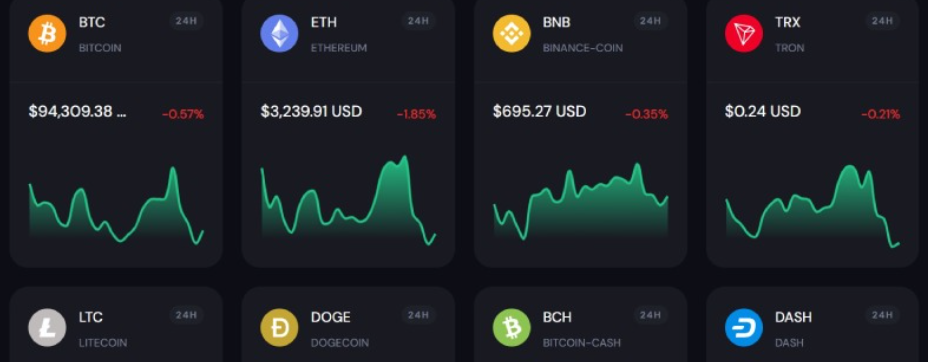Select the 24H period on BNB card
The image size is (928, 362).
point(650,21)
